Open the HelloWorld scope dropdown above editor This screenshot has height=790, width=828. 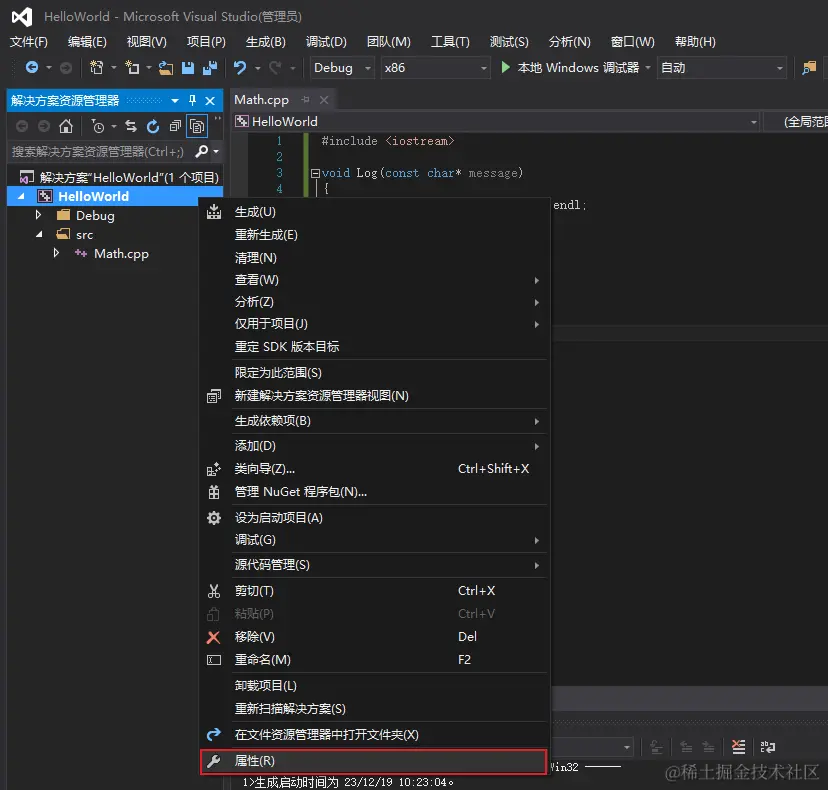[496, 122]
